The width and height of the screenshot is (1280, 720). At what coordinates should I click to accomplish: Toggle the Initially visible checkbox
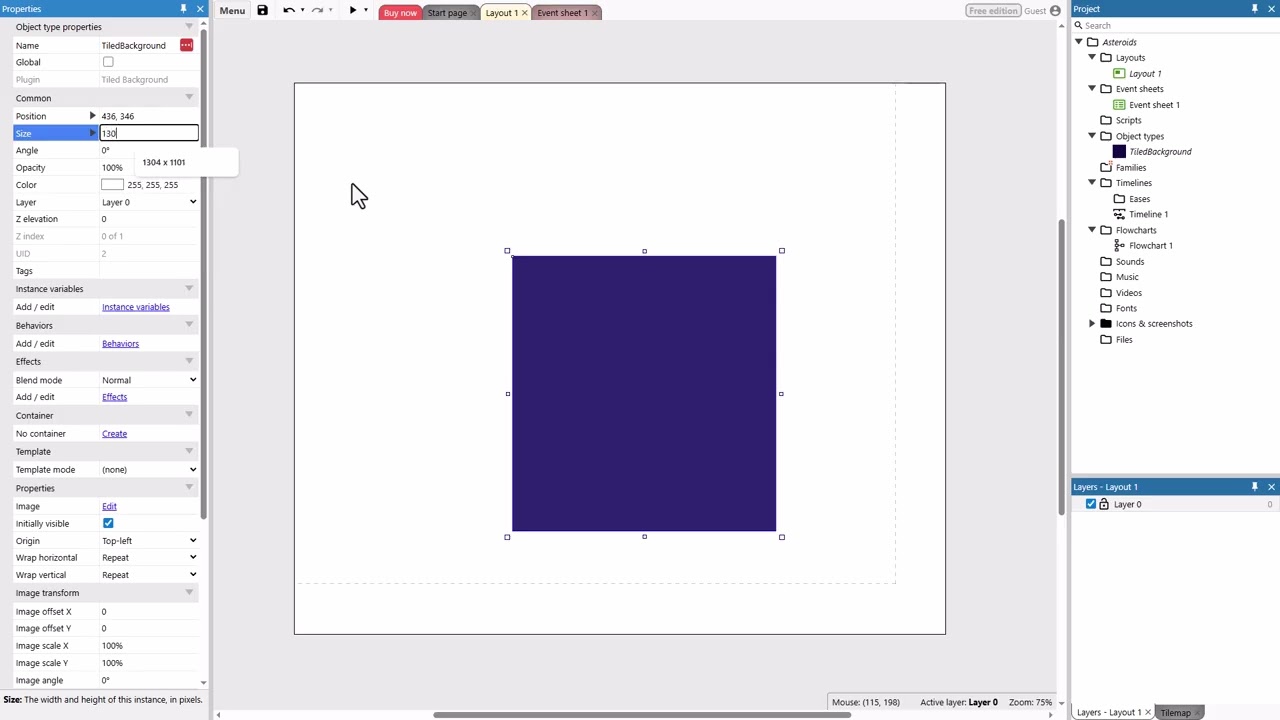108,524
